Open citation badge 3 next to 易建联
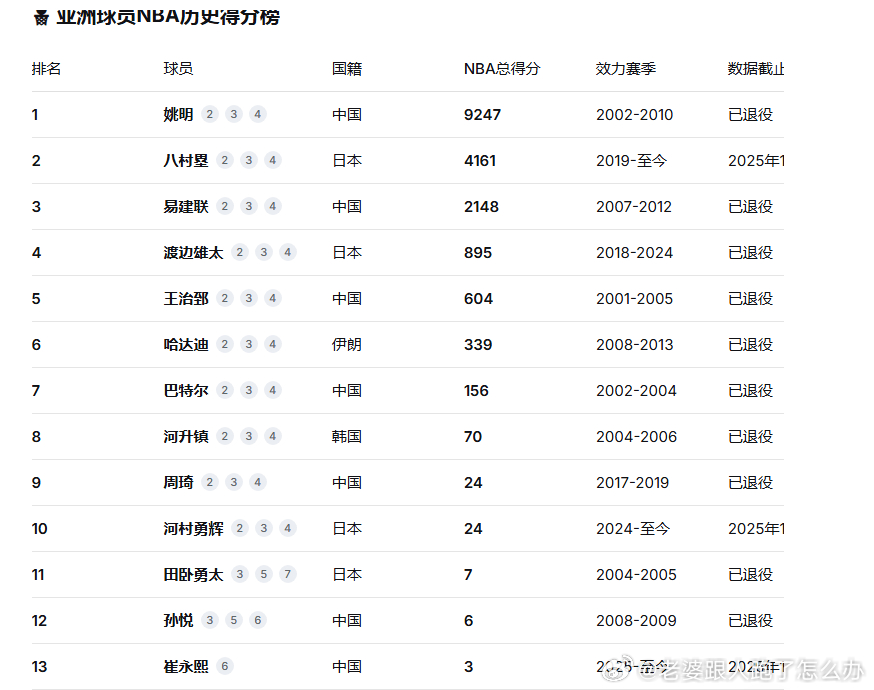This screenshot has width=874, height=690. [x=249, y=206]
